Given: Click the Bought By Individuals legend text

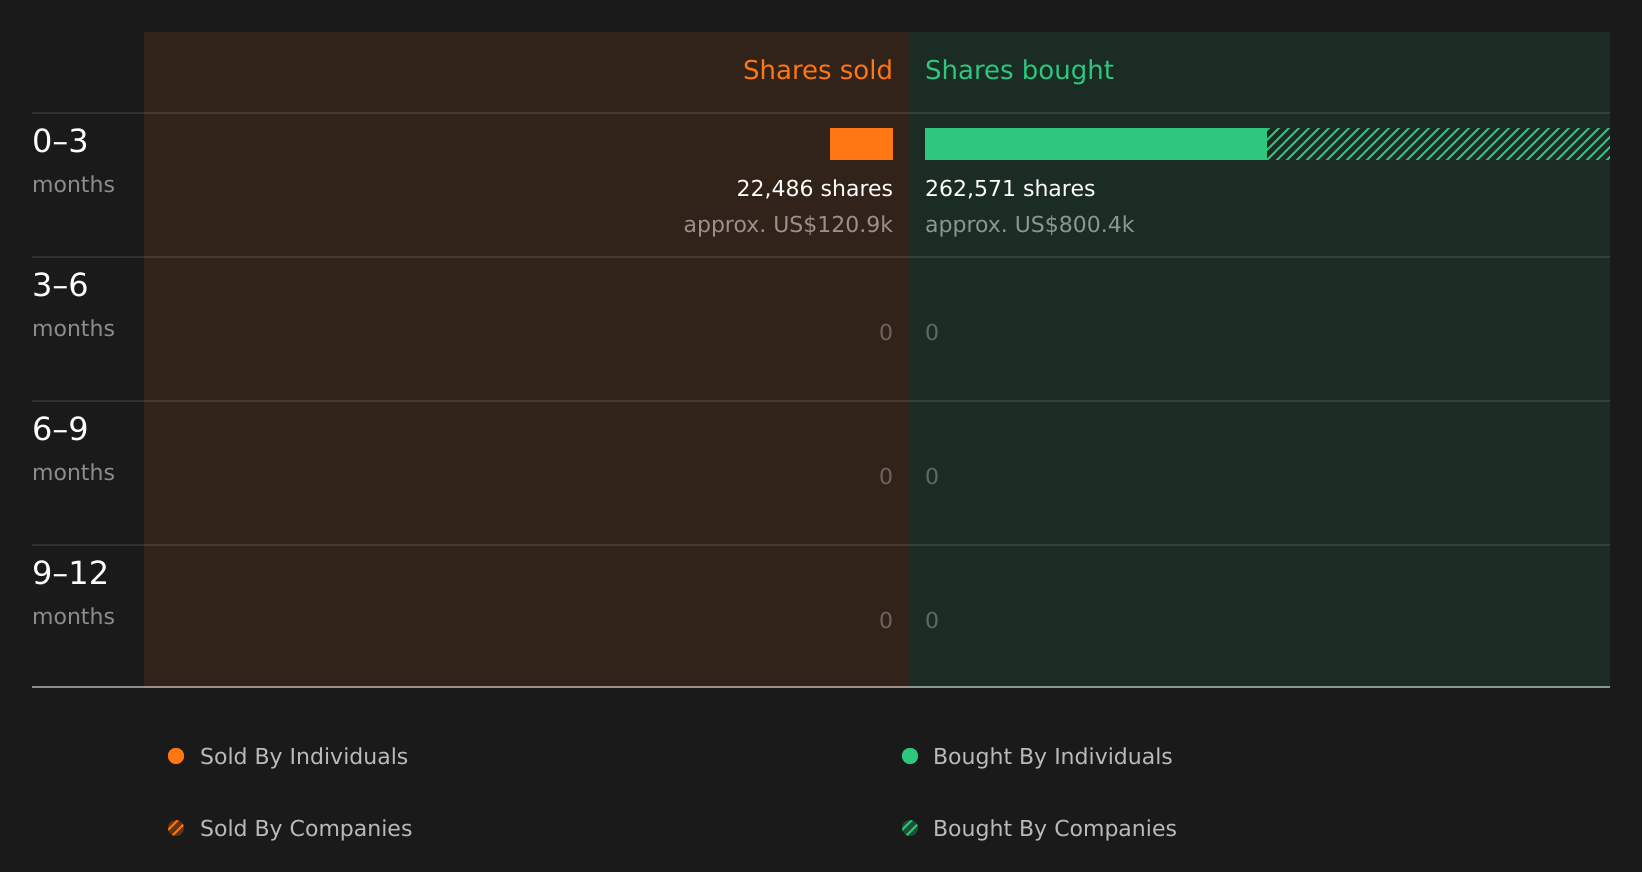Looking at the screenshot, I should tap(1052, 756).
